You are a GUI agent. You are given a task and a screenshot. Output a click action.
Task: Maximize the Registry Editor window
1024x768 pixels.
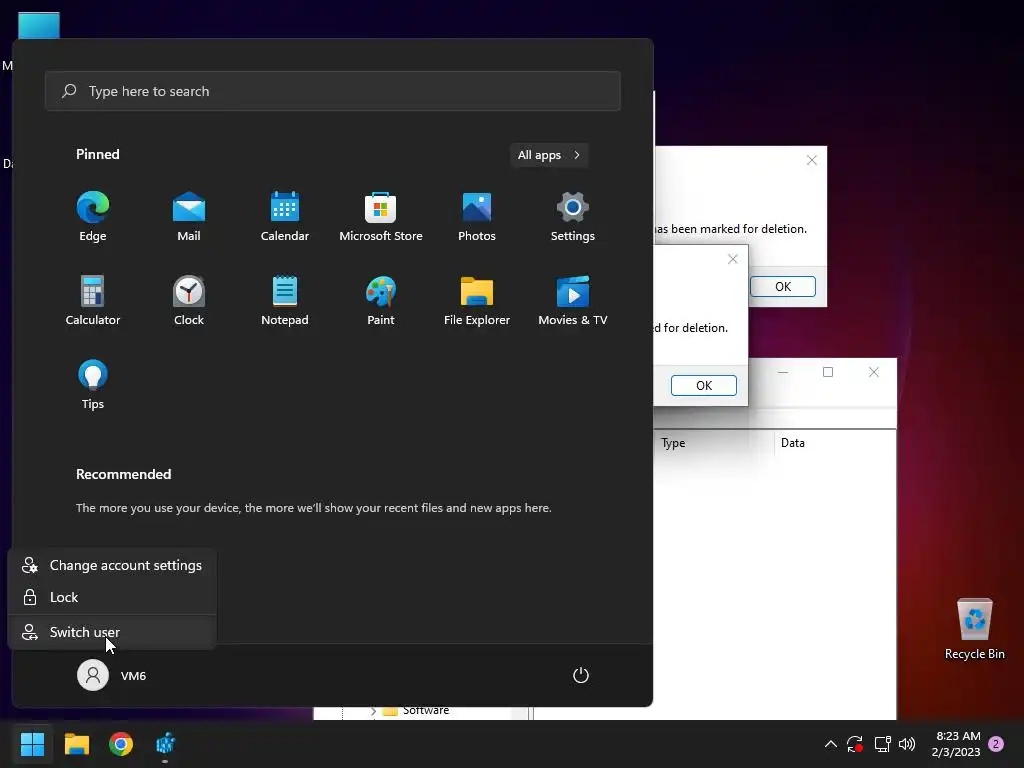point(827,372)
